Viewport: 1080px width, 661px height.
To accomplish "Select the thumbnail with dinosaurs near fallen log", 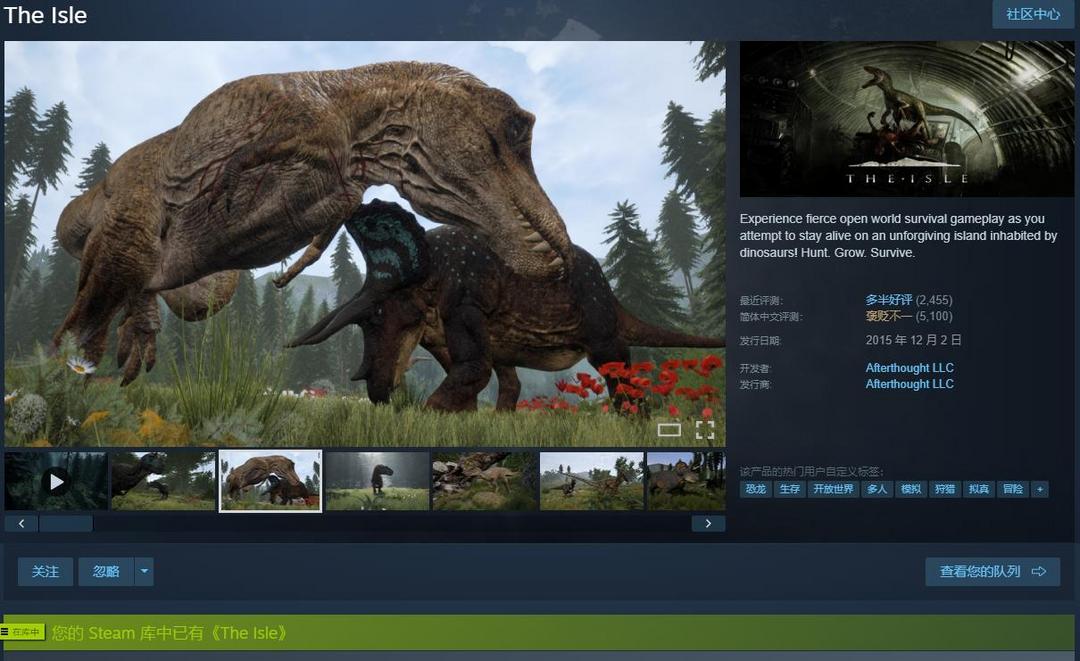I will pos(484,481).
